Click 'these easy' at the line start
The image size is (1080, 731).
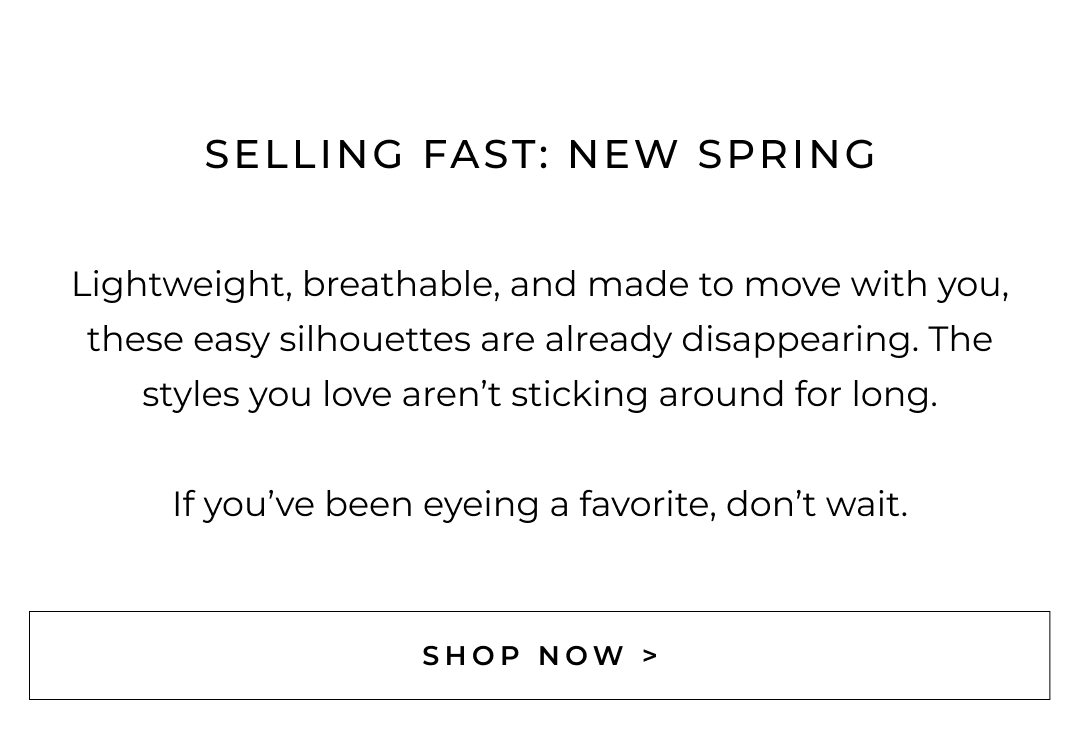click(x=178, y=339)
